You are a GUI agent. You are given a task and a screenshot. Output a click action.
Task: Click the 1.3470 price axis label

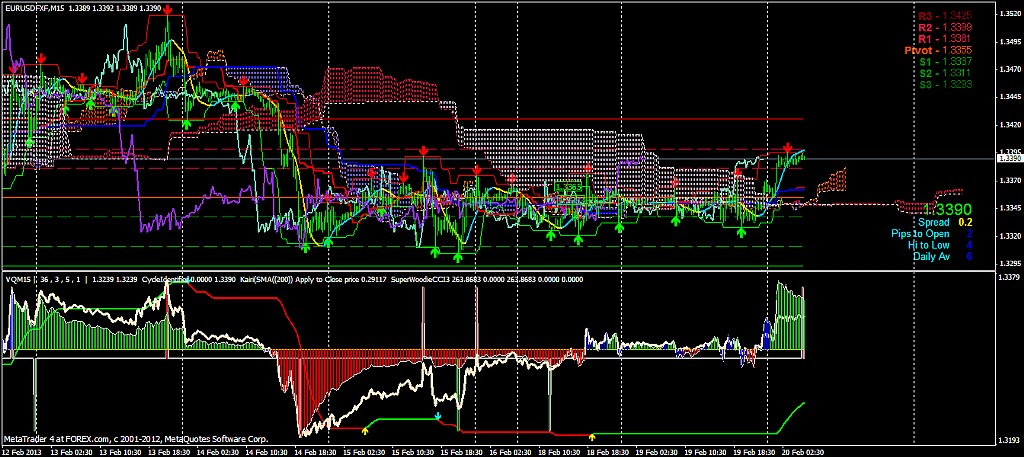pos(1008,69)
